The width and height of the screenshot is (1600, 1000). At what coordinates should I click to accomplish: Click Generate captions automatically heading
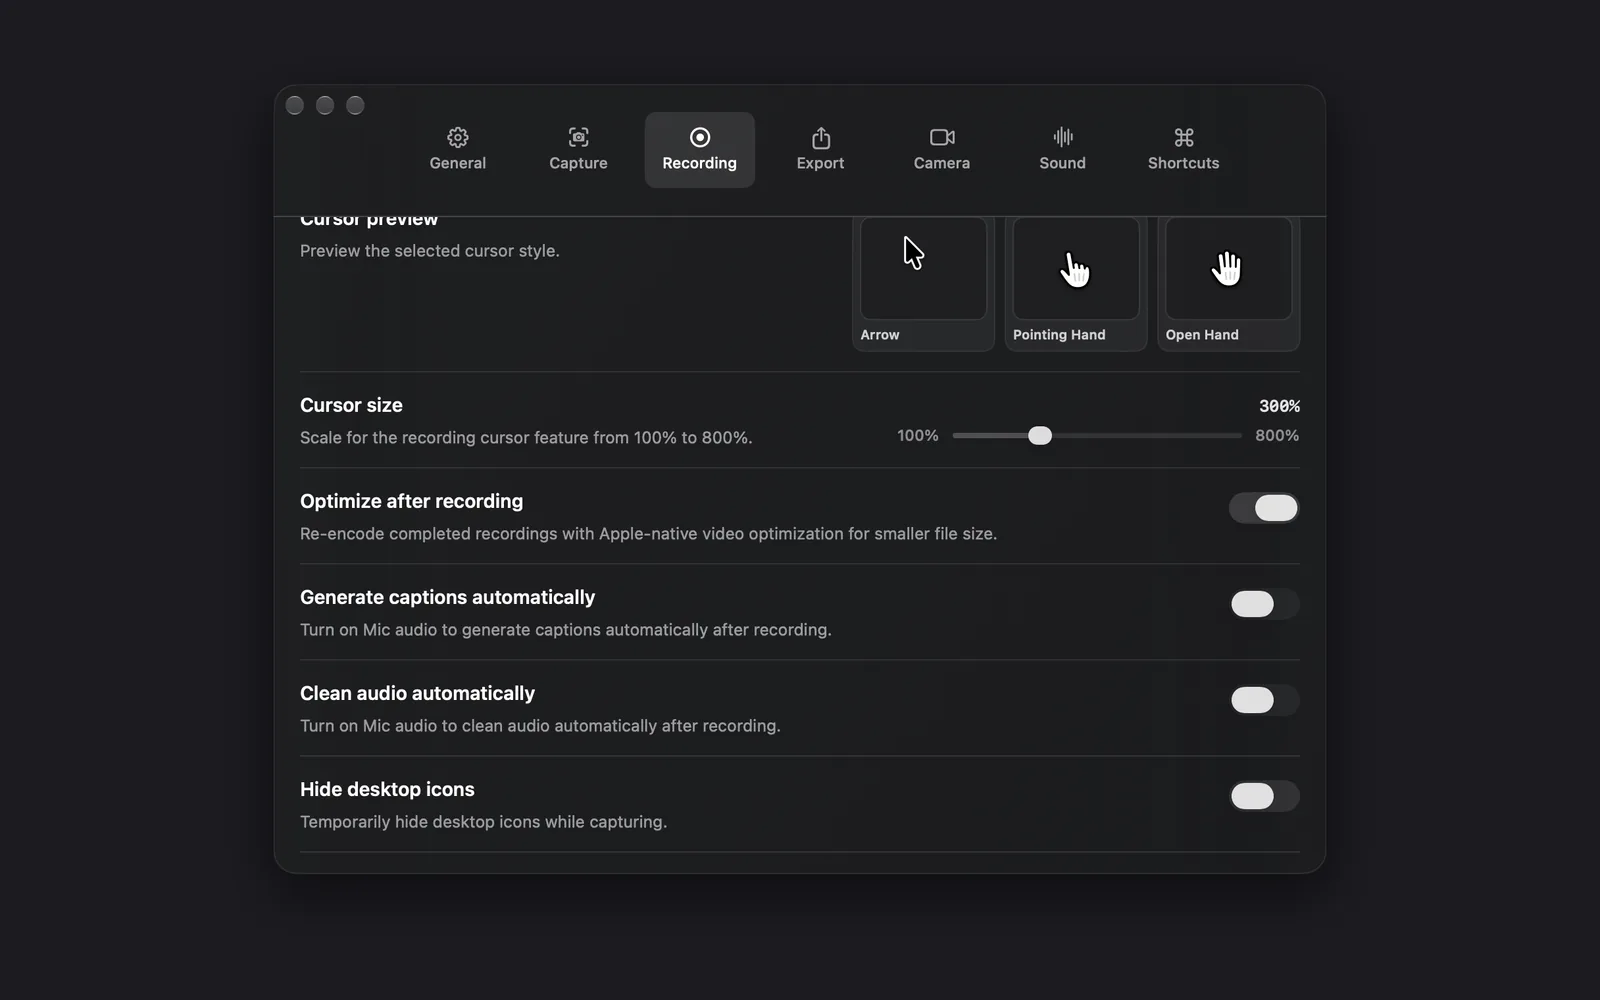[447, 597]
